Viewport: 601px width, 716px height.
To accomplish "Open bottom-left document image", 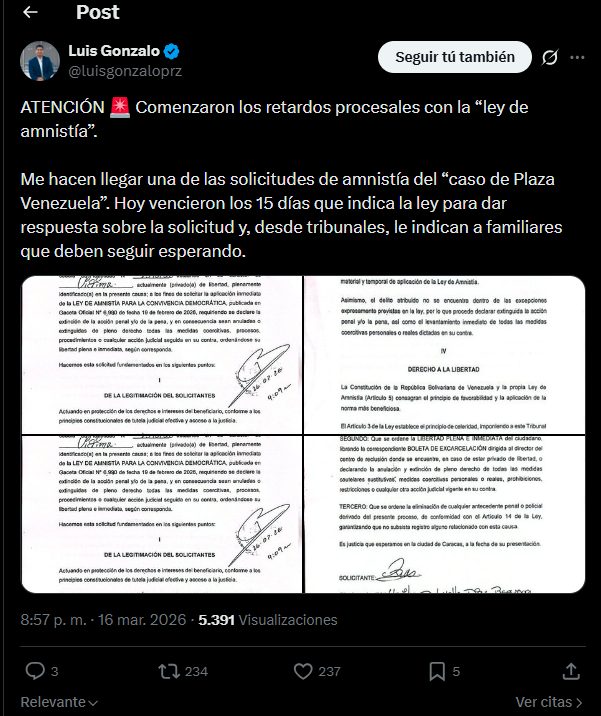I will point(162,514).
